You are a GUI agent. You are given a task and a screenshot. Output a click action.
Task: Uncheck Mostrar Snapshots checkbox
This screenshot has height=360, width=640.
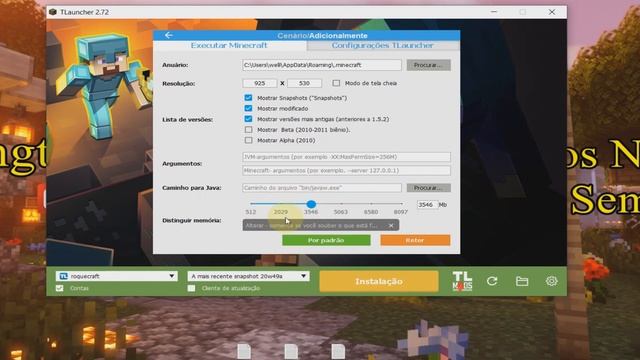[248, 98]
